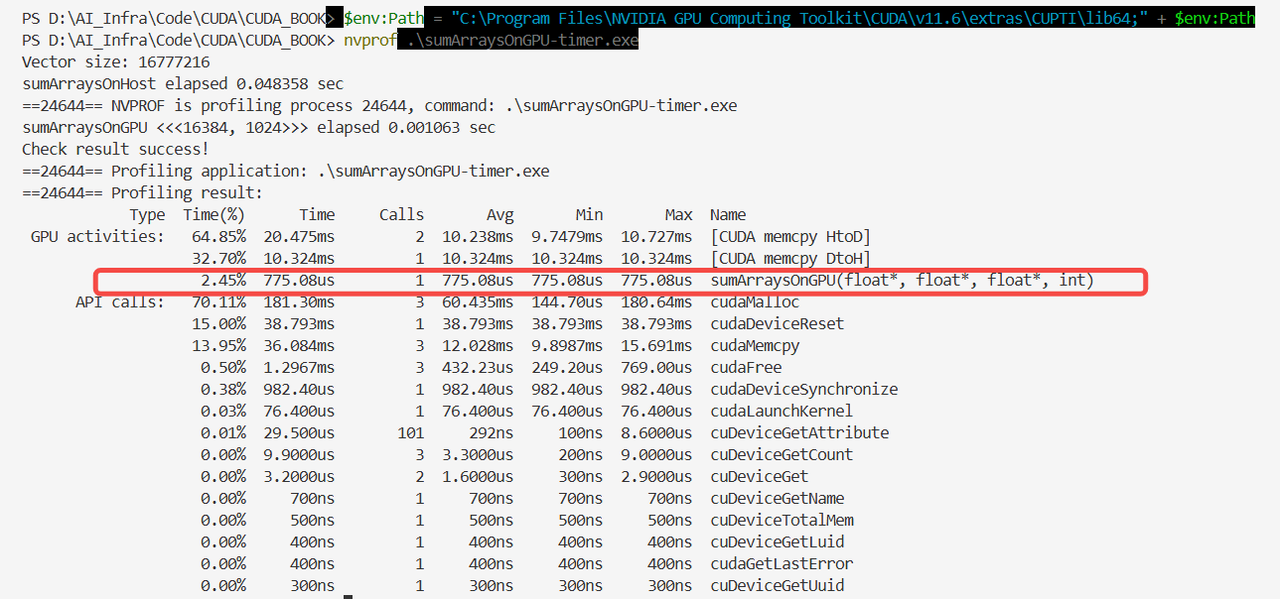Image resolution: width=1280 pixels, height=599 pixels.
Task: Click the '181.30ms' time value
Action: point(299,302)
